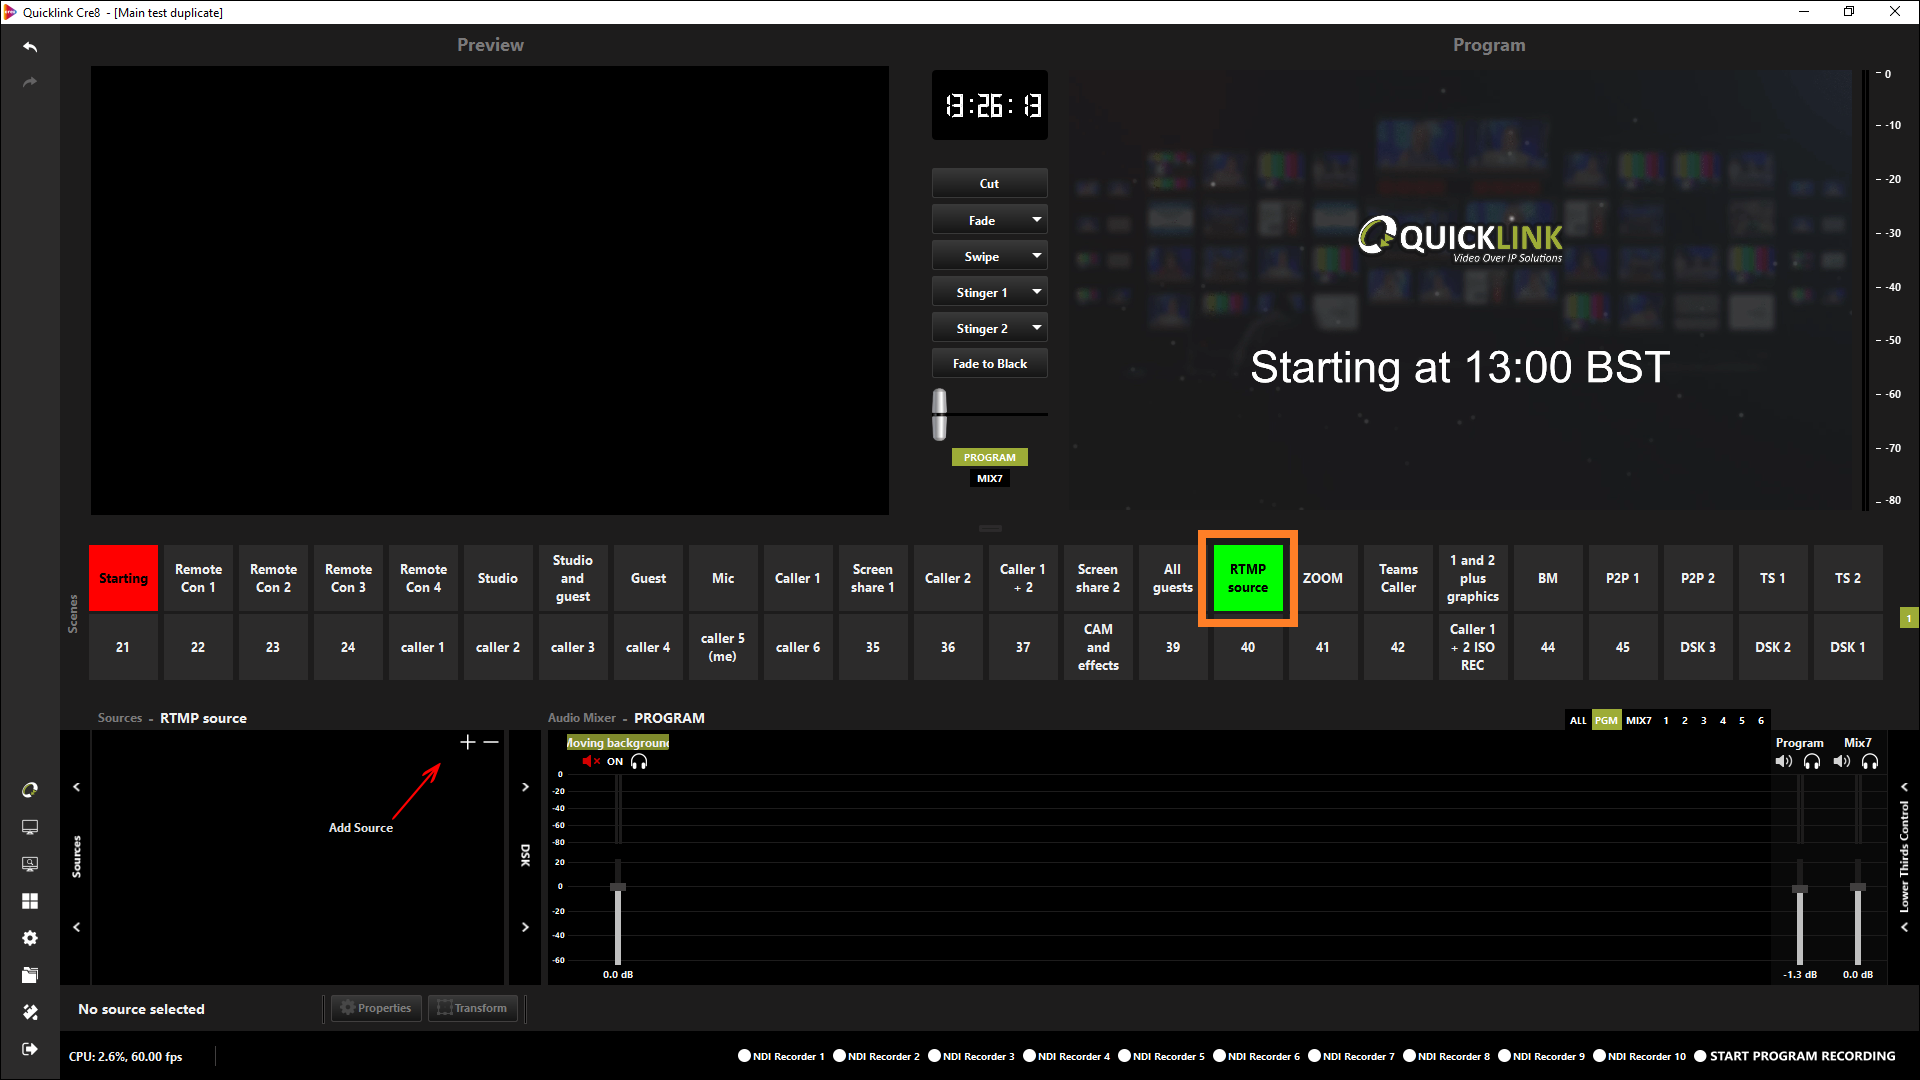Open the Fade transition dropdown arrow

click(1037, 220)
